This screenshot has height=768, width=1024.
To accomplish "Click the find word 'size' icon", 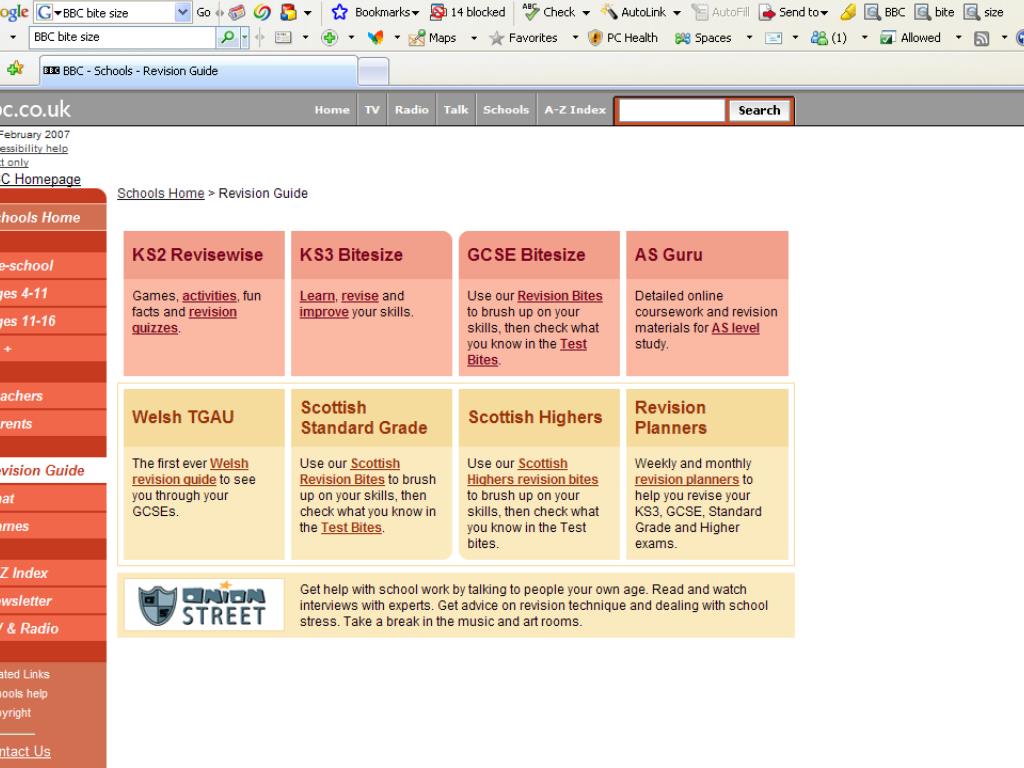I will (x=972, y=12).
